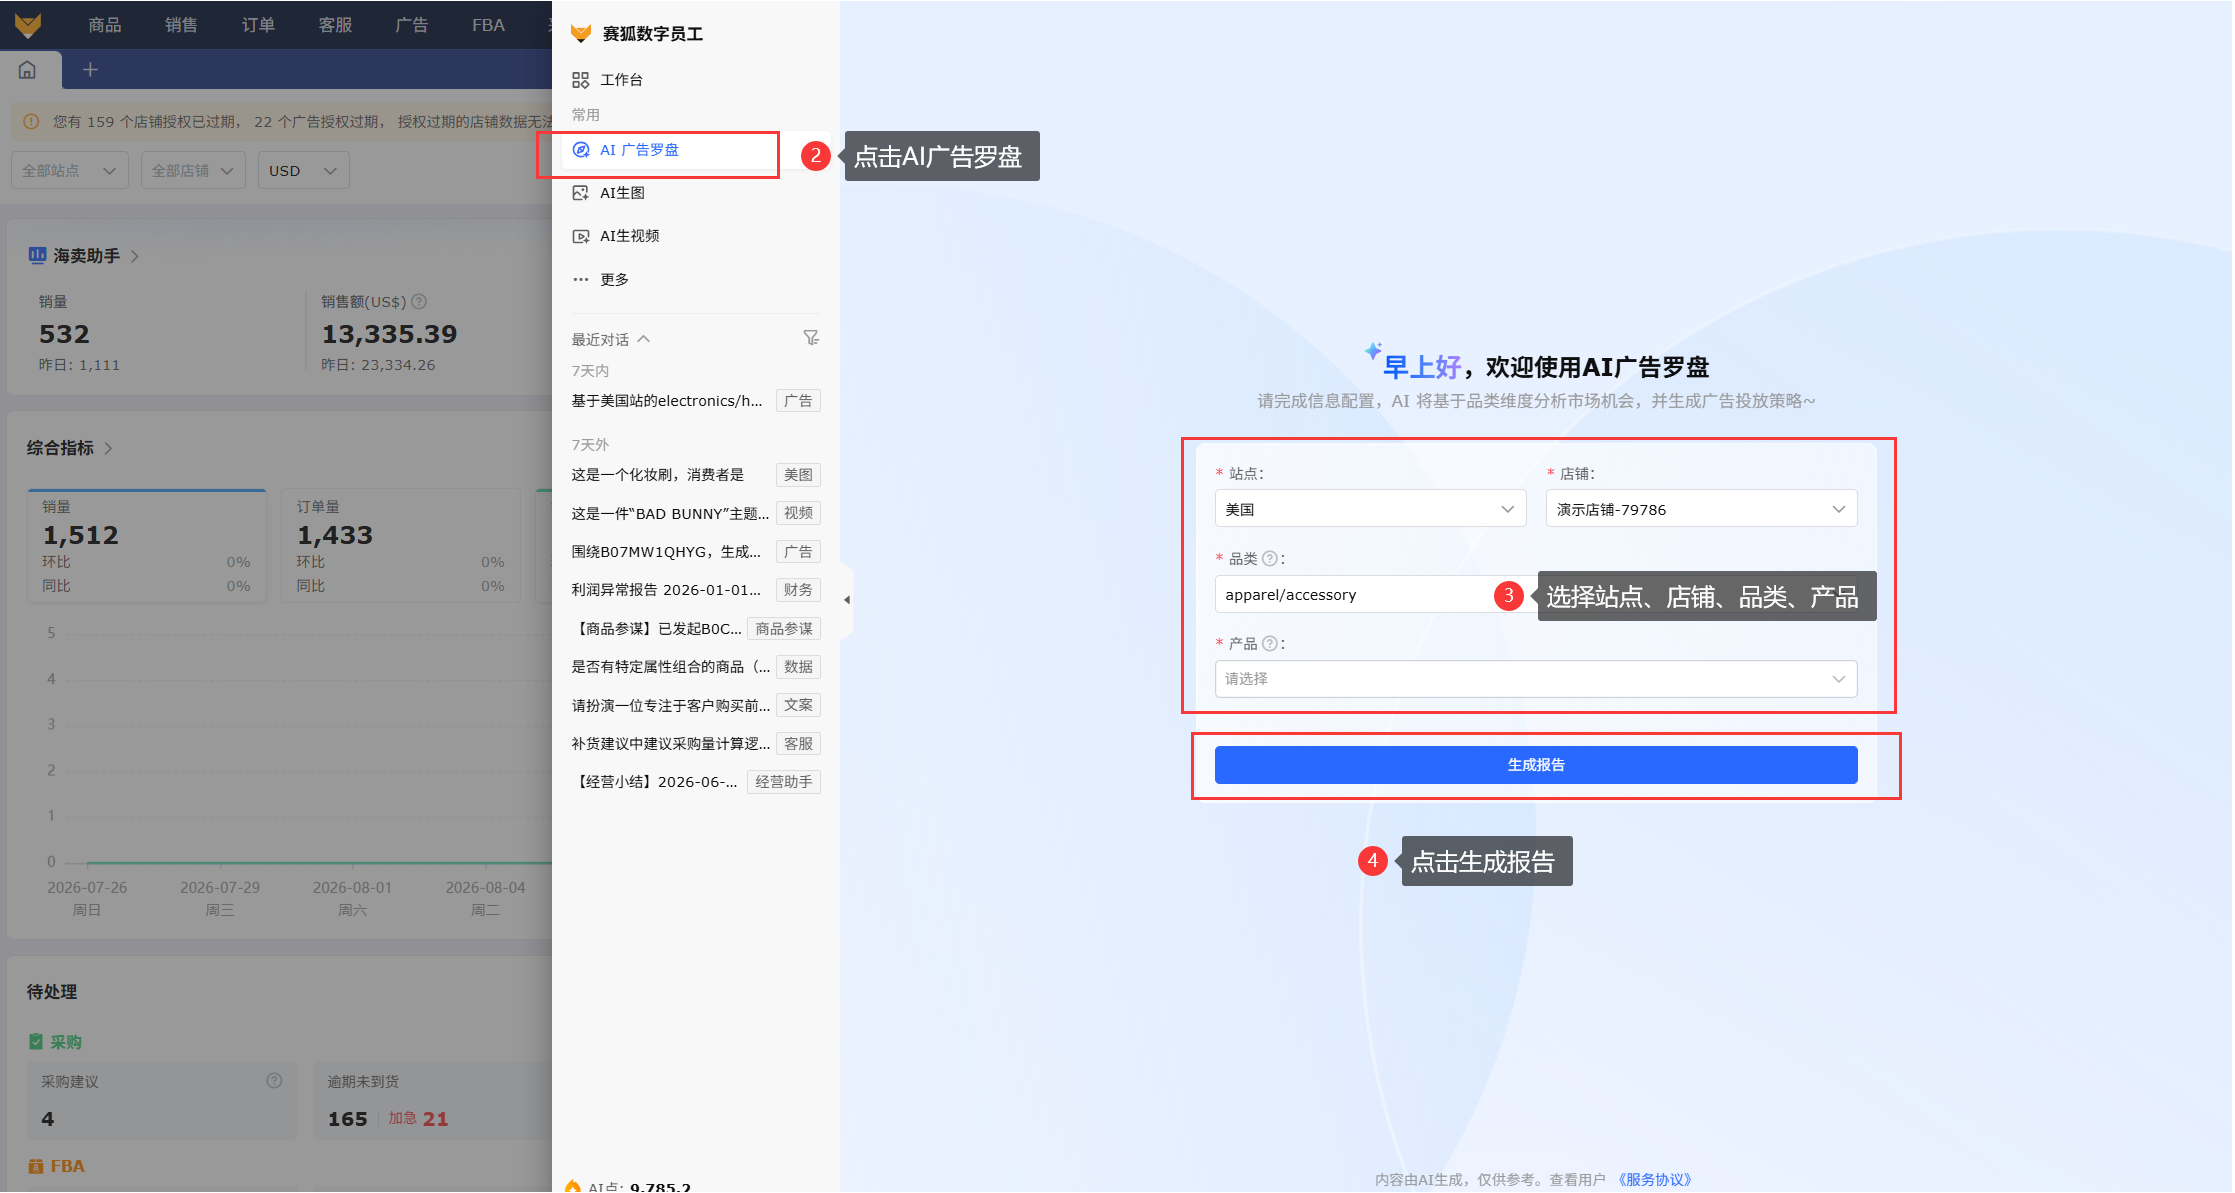Click the 赛狐数字员工 fox logo
2235x1193 pixels.
tap(580, 34)
